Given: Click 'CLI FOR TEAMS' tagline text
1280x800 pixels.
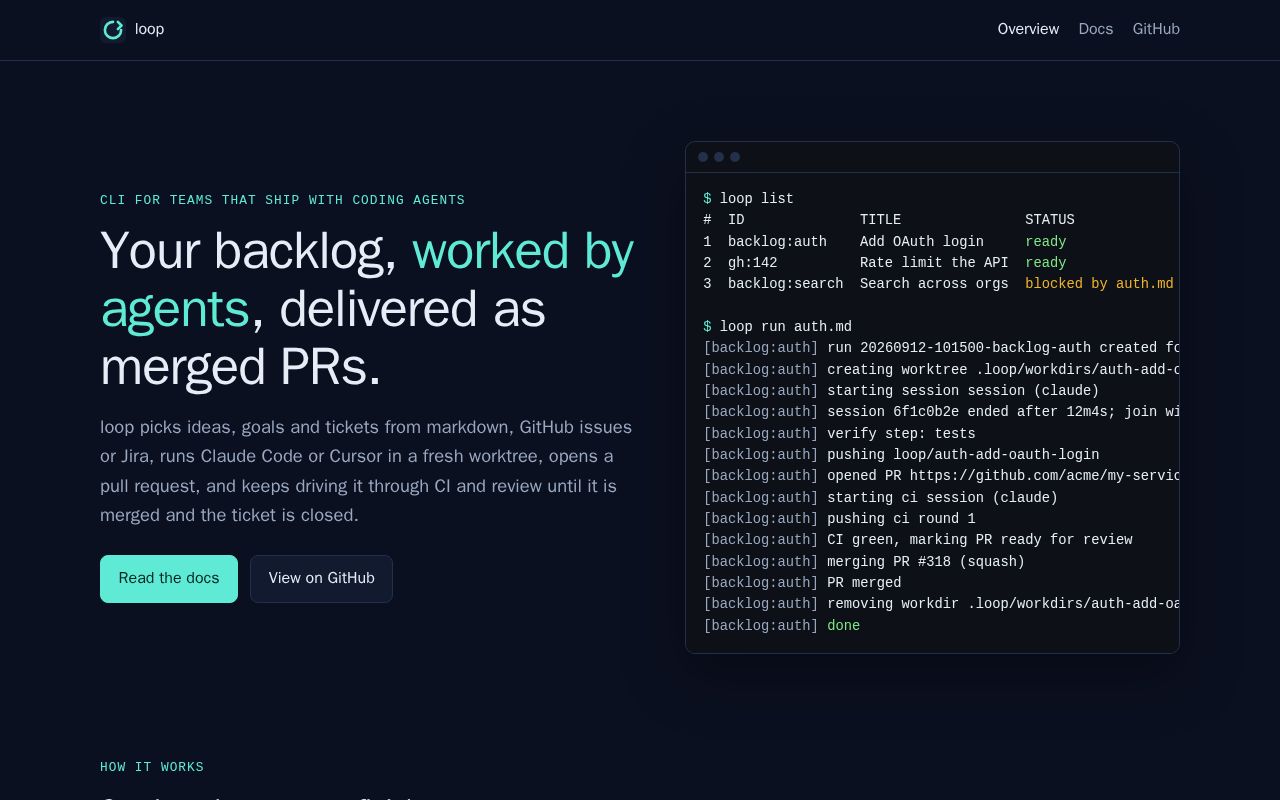Looking at the screenshot, I should click(x=282, y=200).
